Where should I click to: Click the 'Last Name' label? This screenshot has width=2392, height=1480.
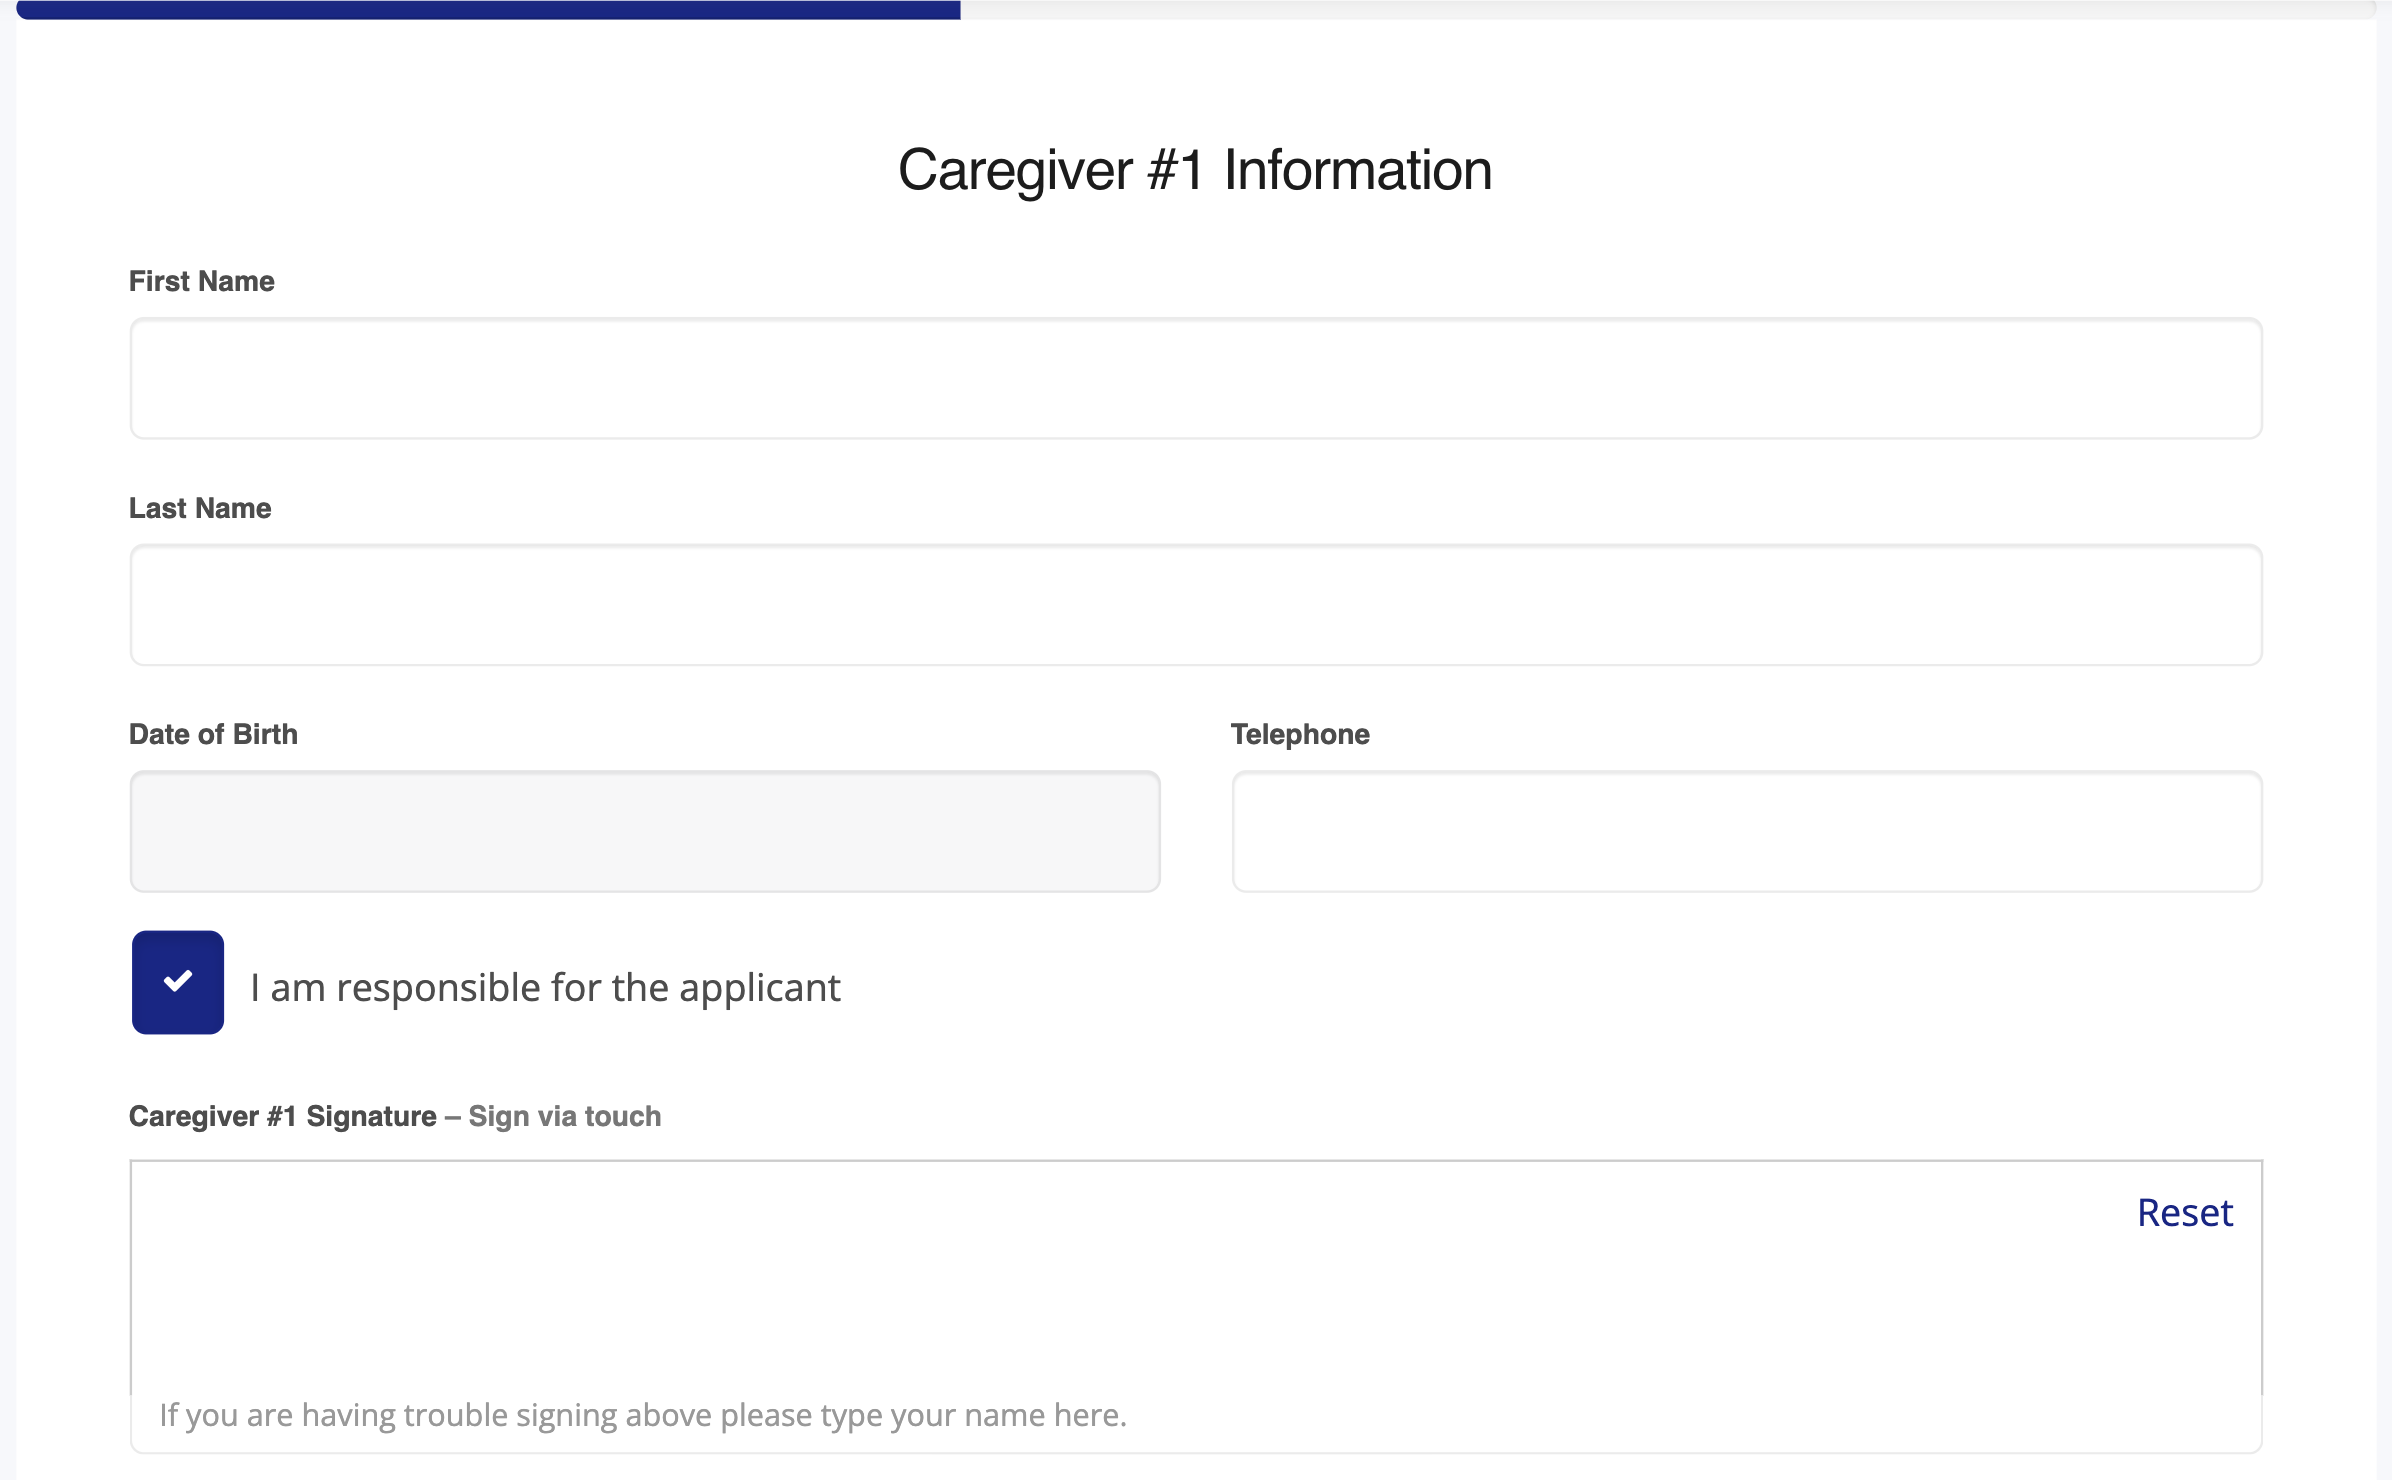pyautogui.click(x=200, y=508)
